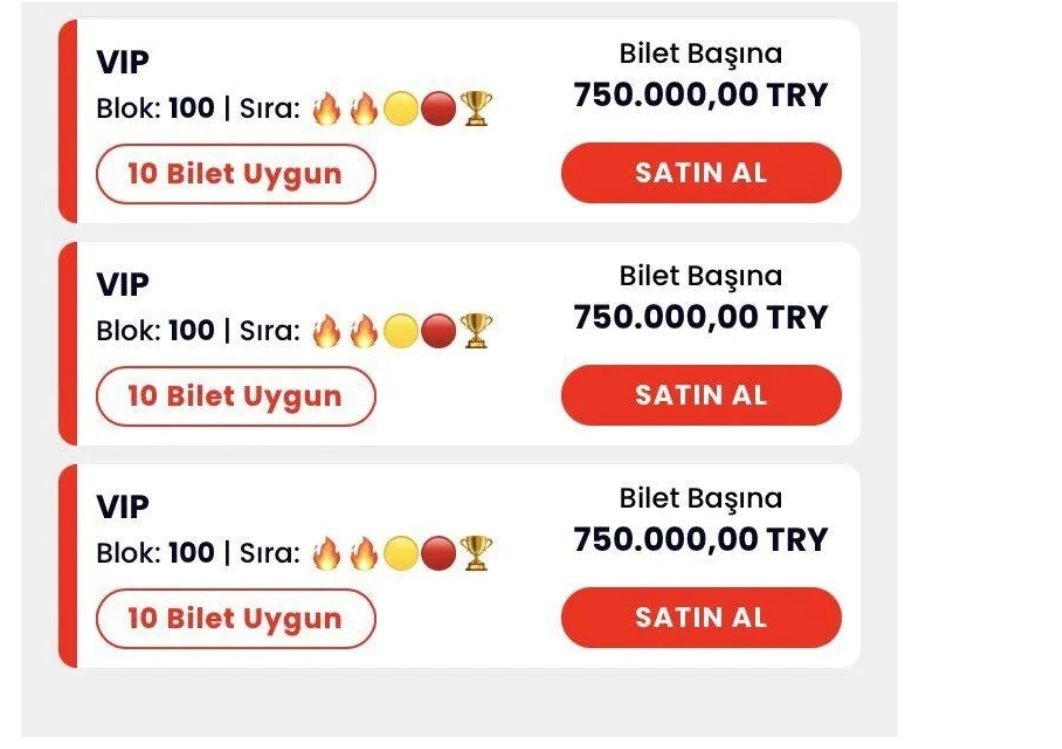Open the second listing's 10 Bilet Uygun pill
The width and height of the screenshot is (1062, 749).
235,397
